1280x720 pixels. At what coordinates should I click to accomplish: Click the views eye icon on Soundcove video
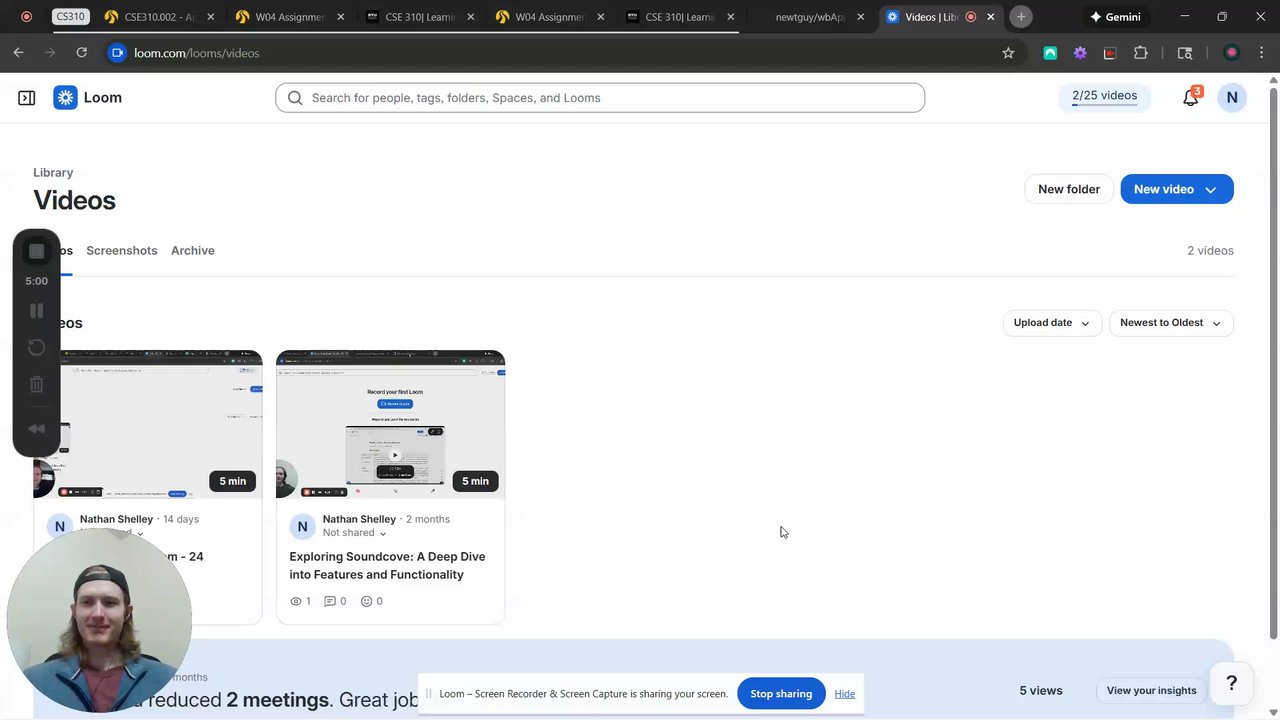295,601
